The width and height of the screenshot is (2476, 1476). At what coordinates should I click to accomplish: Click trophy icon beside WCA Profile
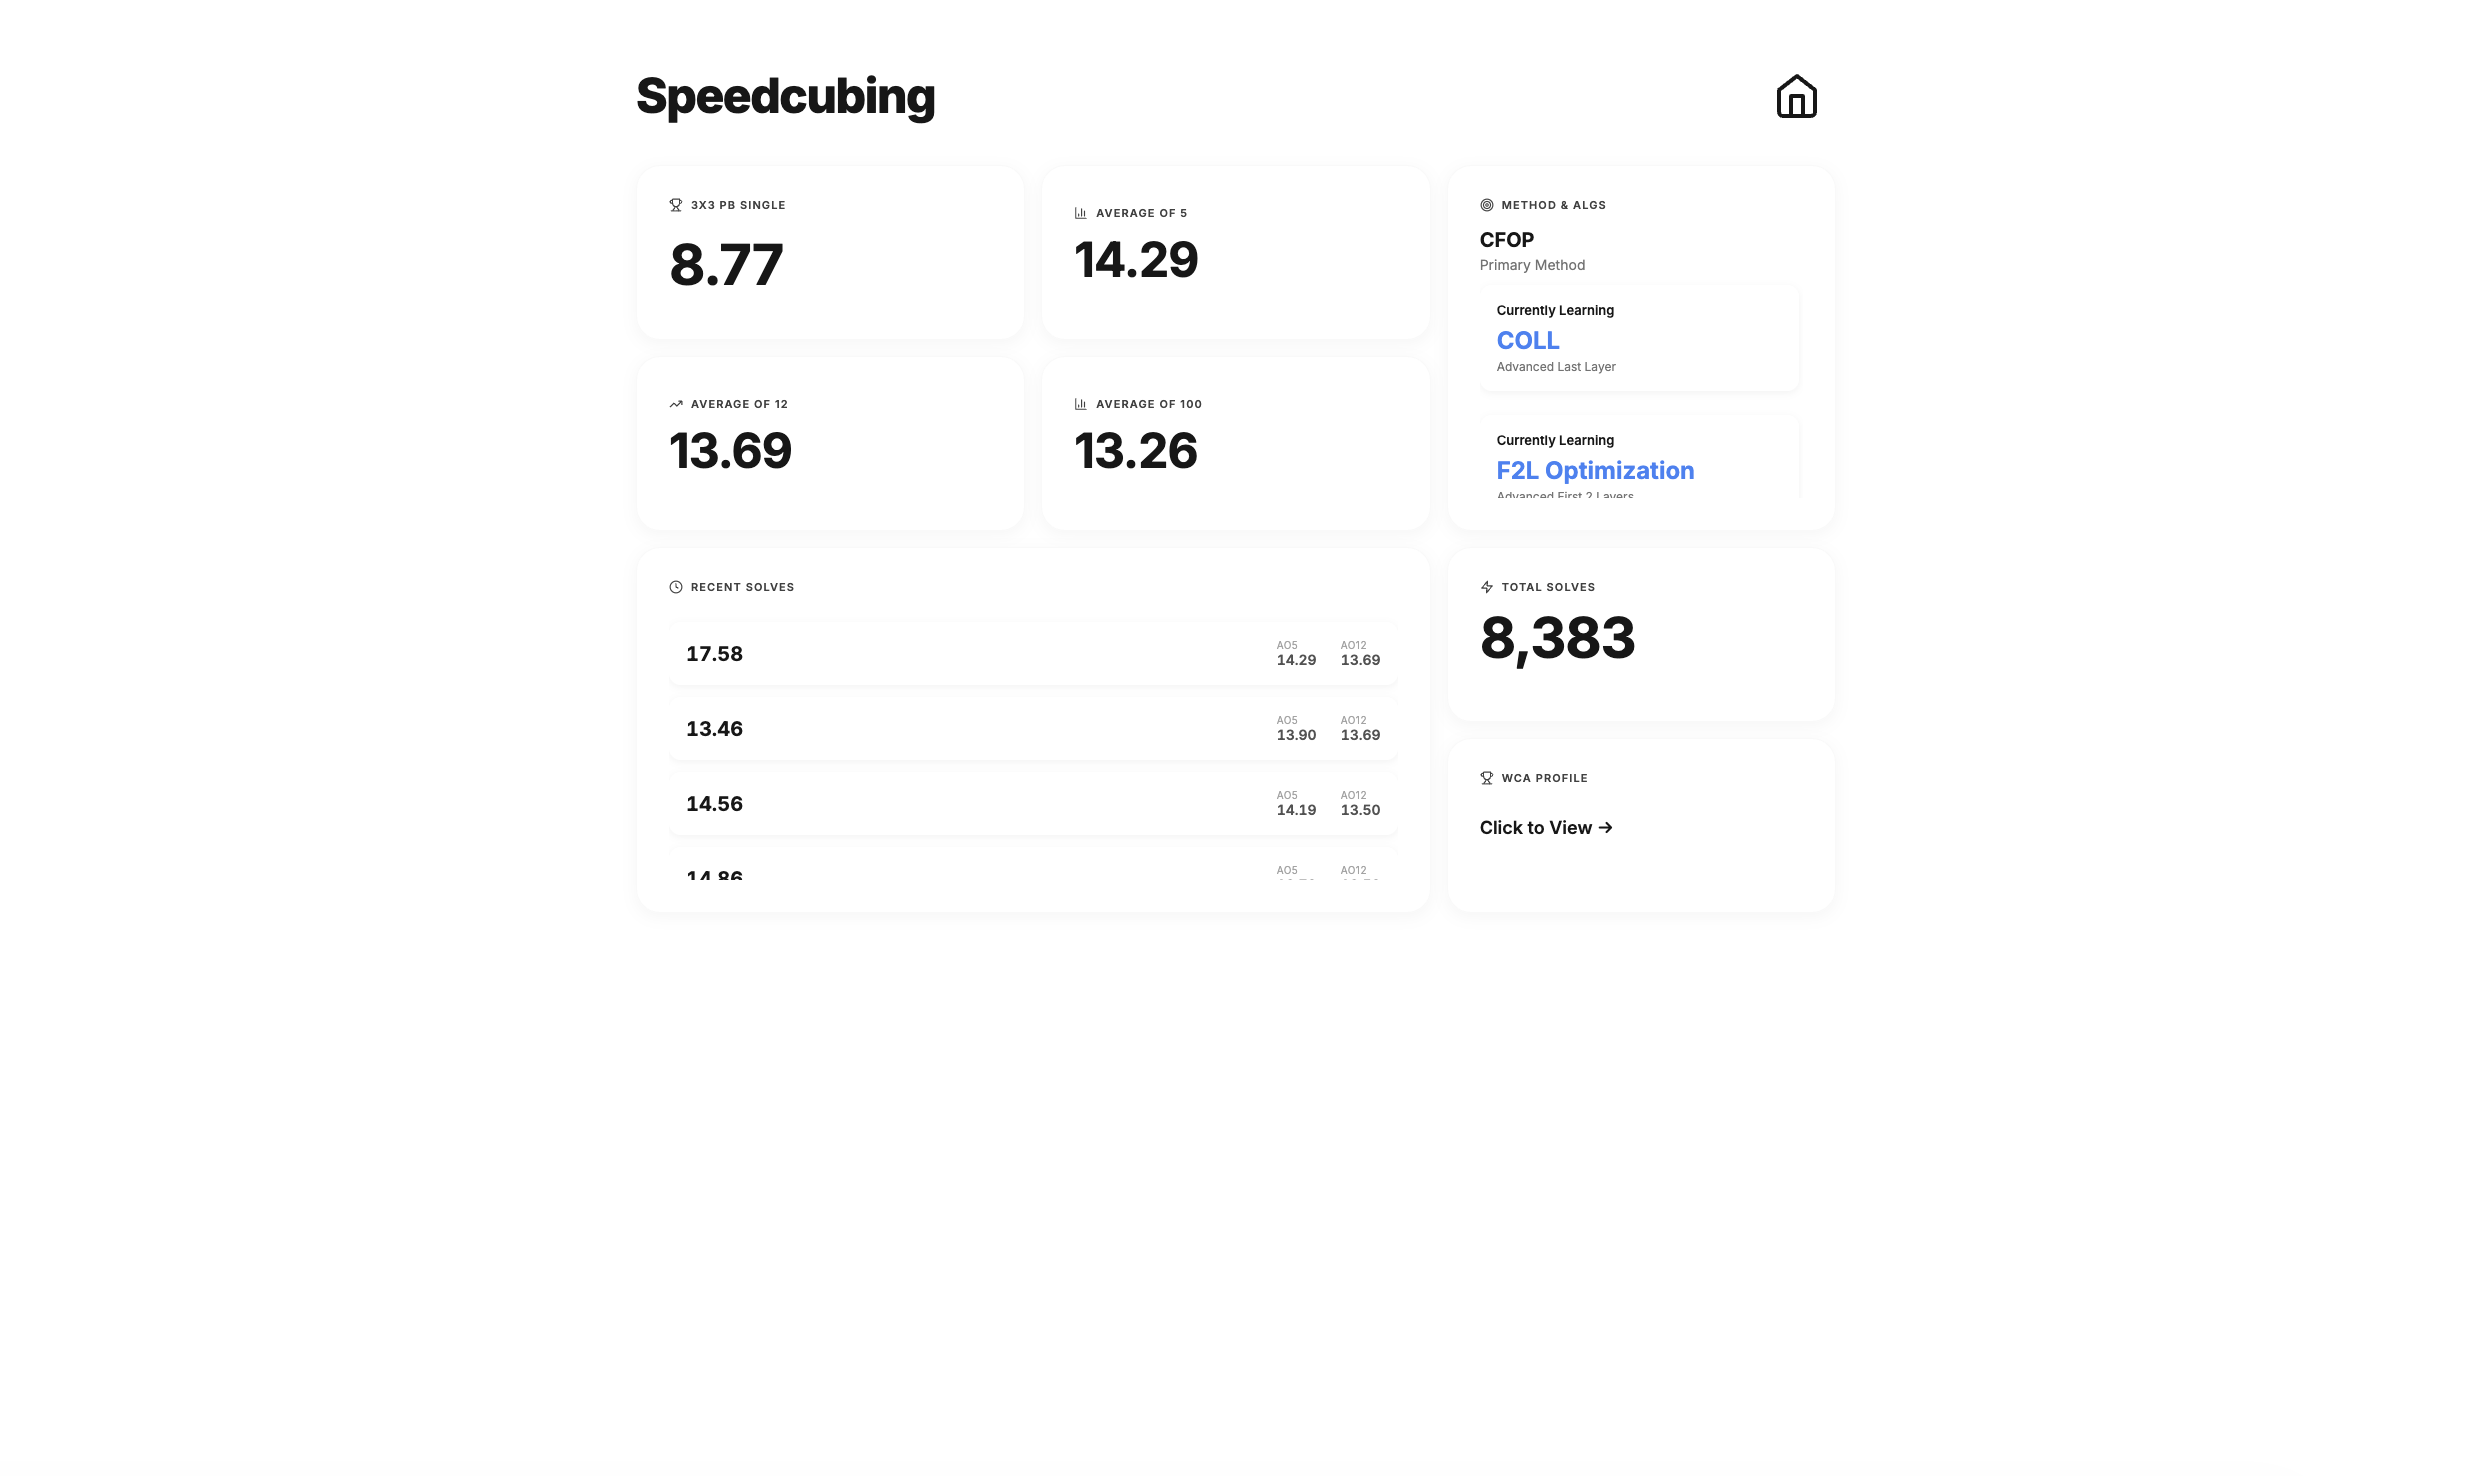(1486, 778)
